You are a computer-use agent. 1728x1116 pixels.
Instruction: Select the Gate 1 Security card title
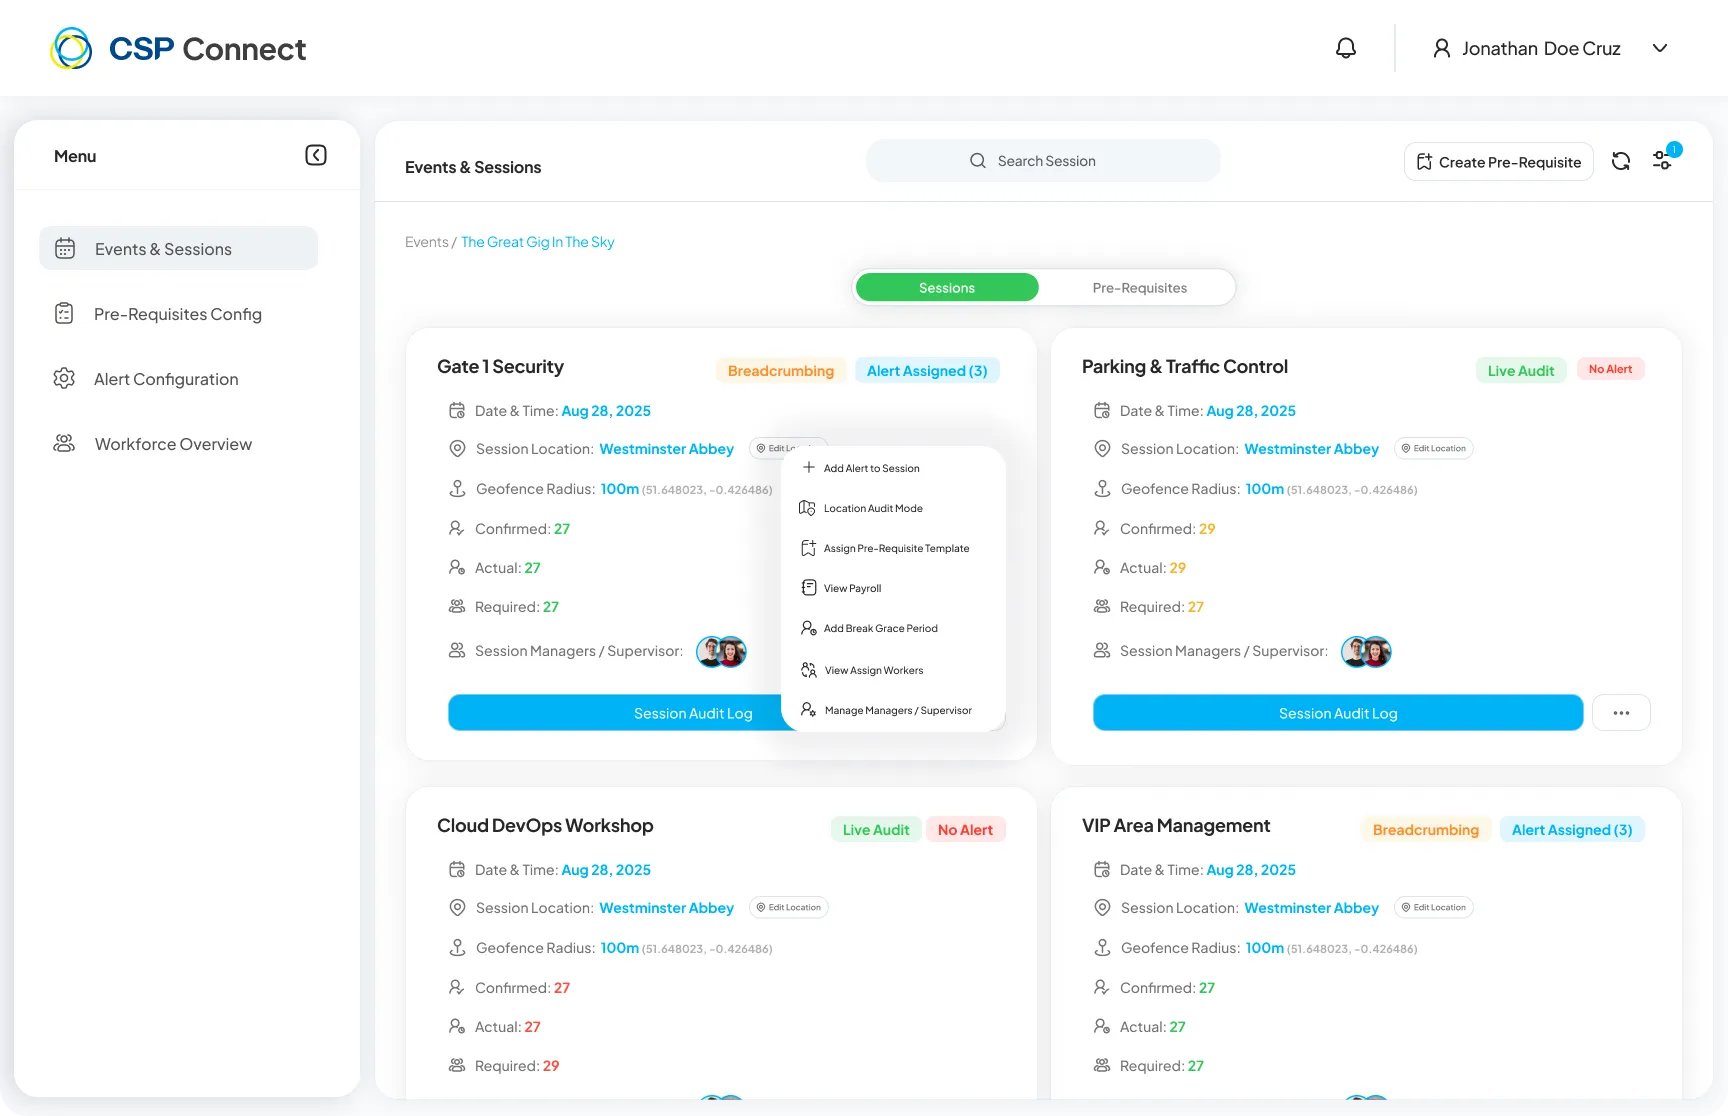[500, 367]
